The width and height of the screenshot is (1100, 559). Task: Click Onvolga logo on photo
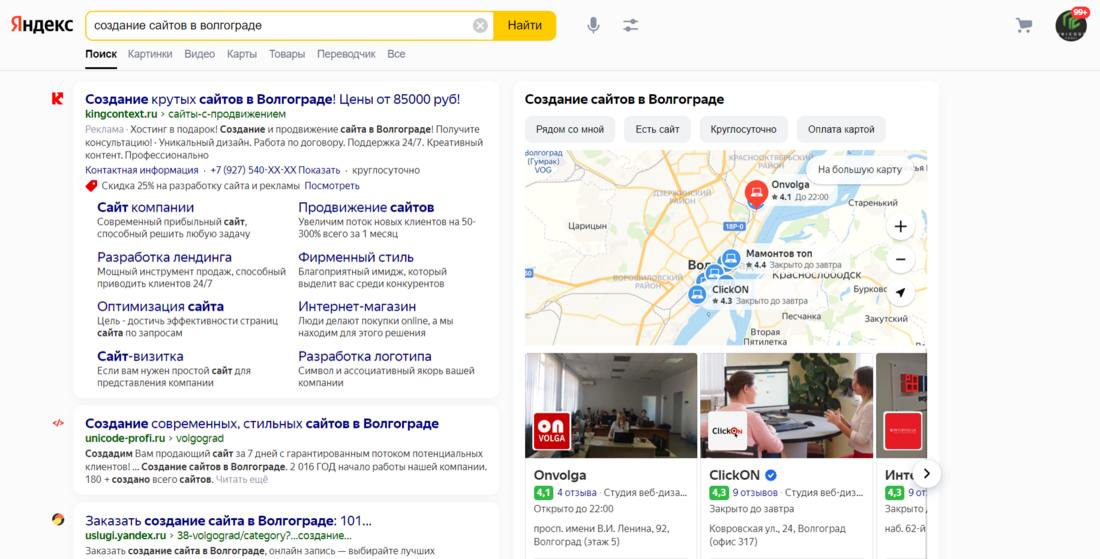click(x=552, y=431)
